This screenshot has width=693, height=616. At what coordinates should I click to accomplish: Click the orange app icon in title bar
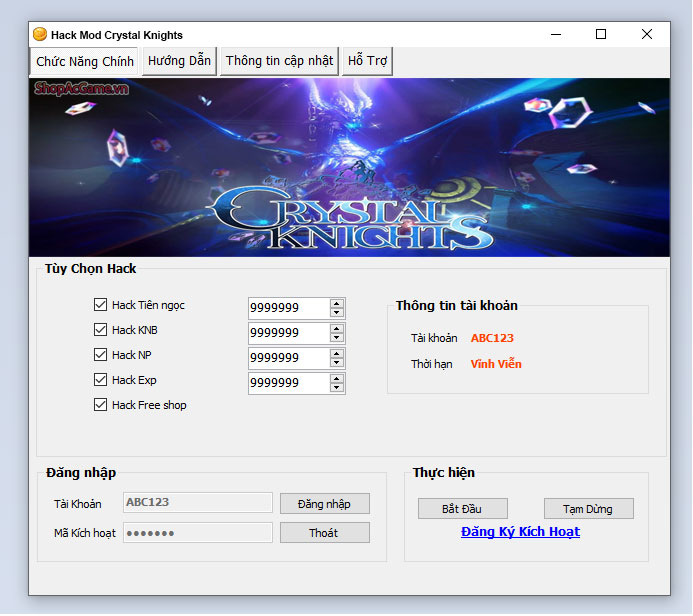[40, 34]
